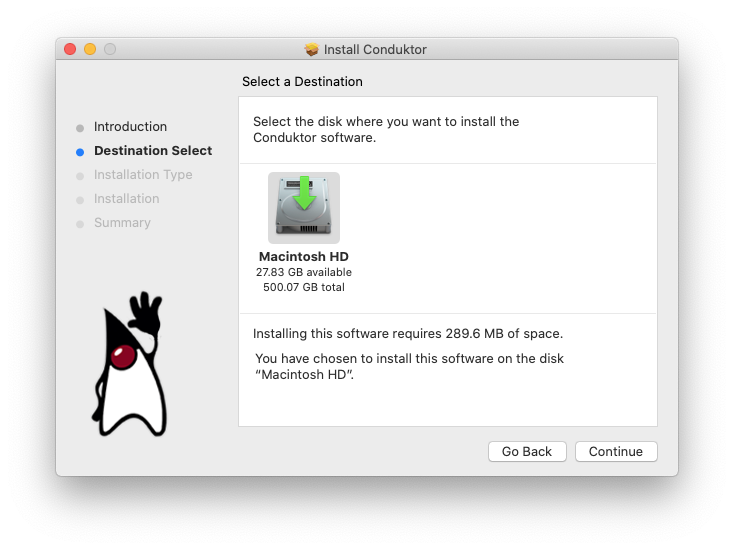The width and height of the screenshot is (734, 550).
Task: Click the gray bullet beside Introduction
Action: point(80,128)
